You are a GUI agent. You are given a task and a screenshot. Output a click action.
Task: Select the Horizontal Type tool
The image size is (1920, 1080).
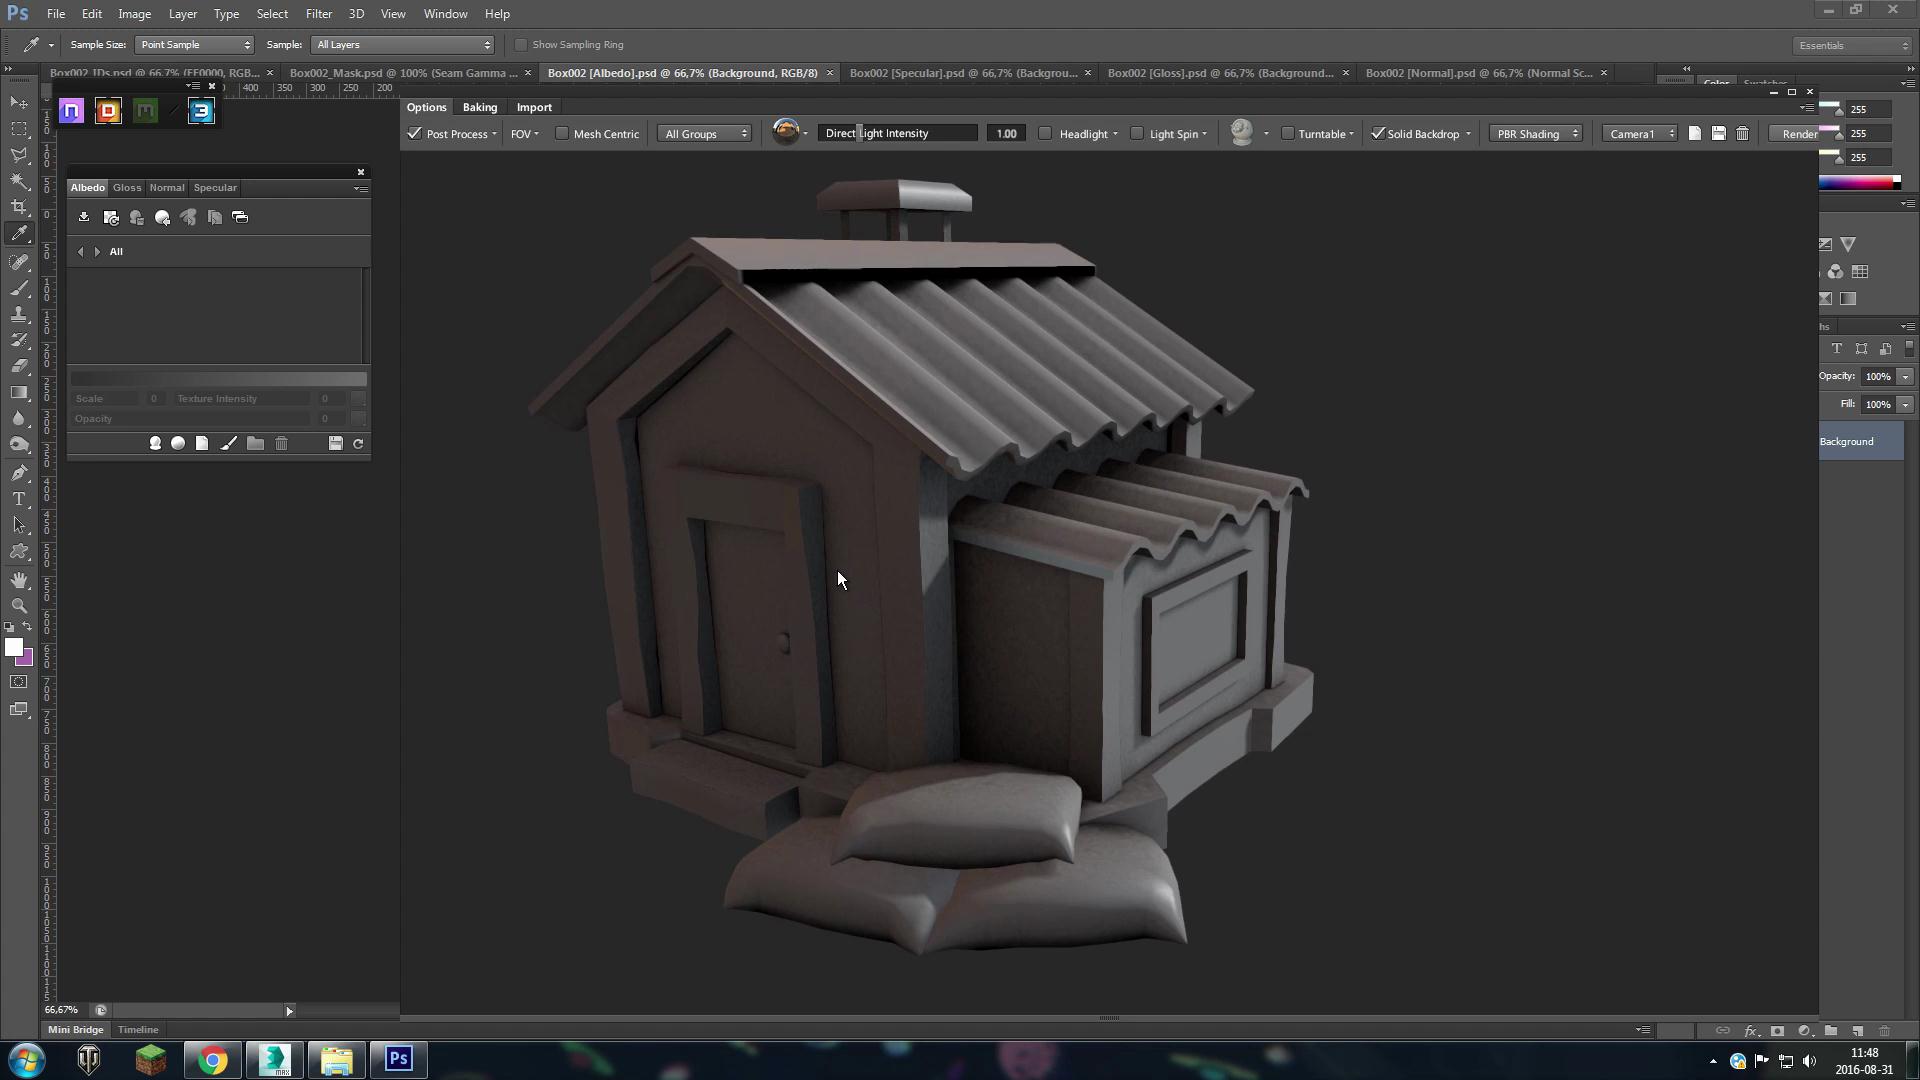[19, 499]
